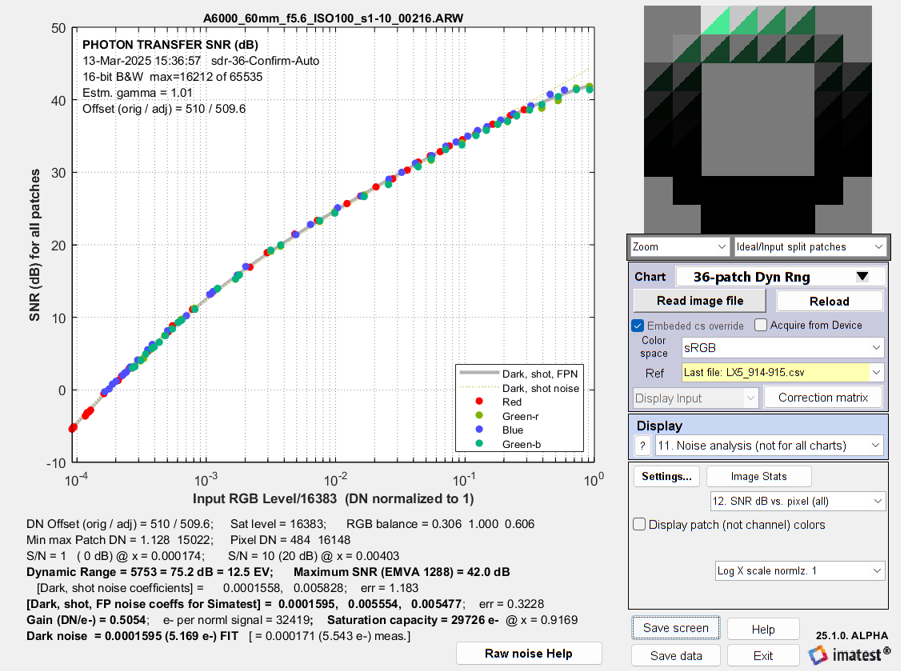901x671 pixels.
Task: Click the 'Gain (DN/e-) = 0.5054' result
Action: (x=87, y=620)
